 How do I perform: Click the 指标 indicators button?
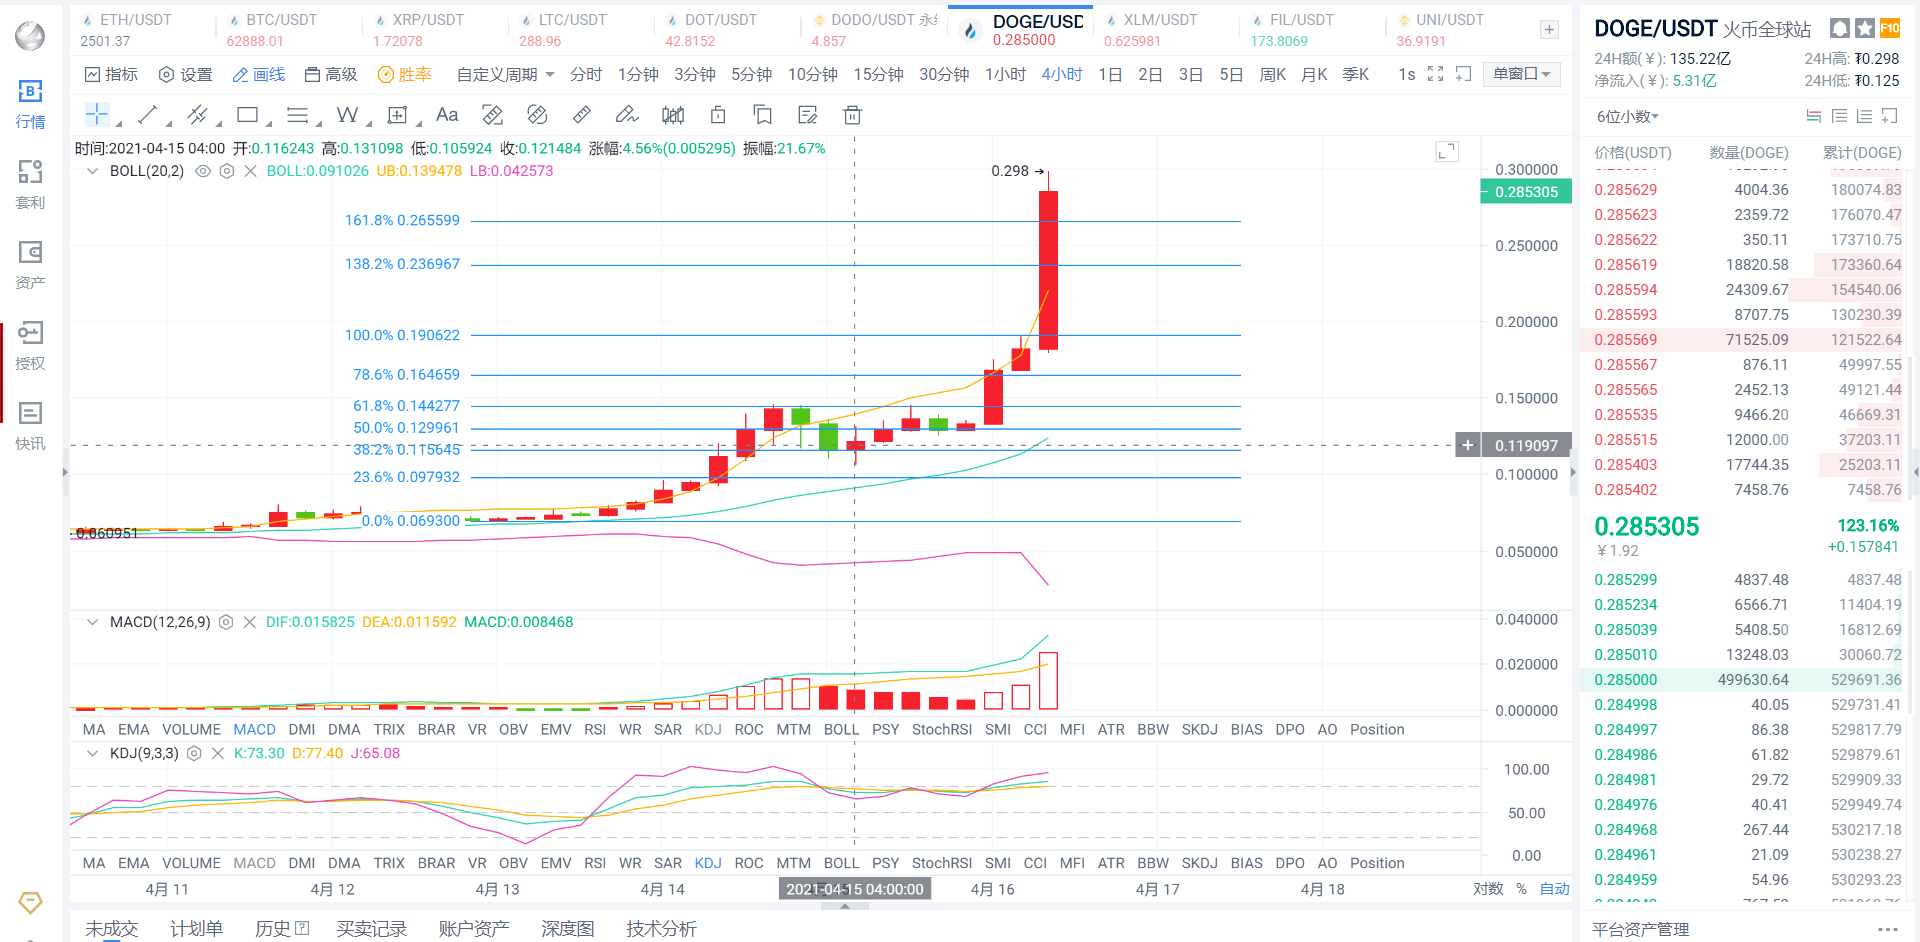[x=111, y=74]
